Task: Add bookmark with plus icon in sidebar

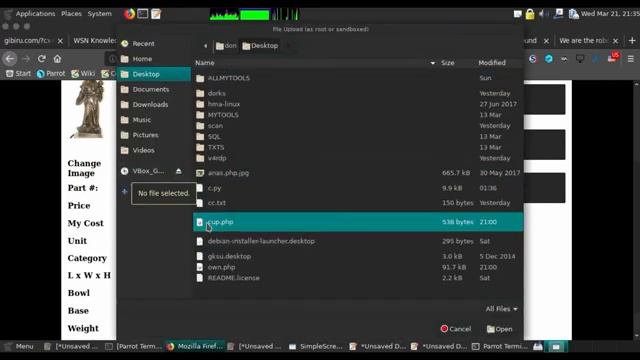Action: 124,191
